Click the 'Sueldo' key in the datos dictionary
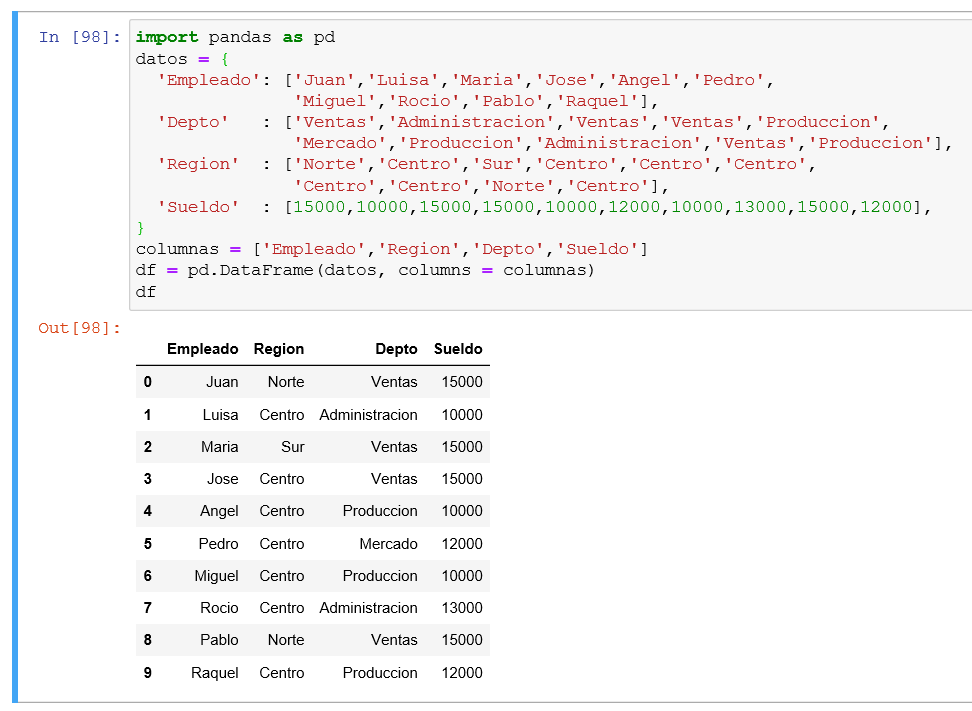The width and height of the screenshot is (972, 711). pyautogui.click(x=198, y=207)
